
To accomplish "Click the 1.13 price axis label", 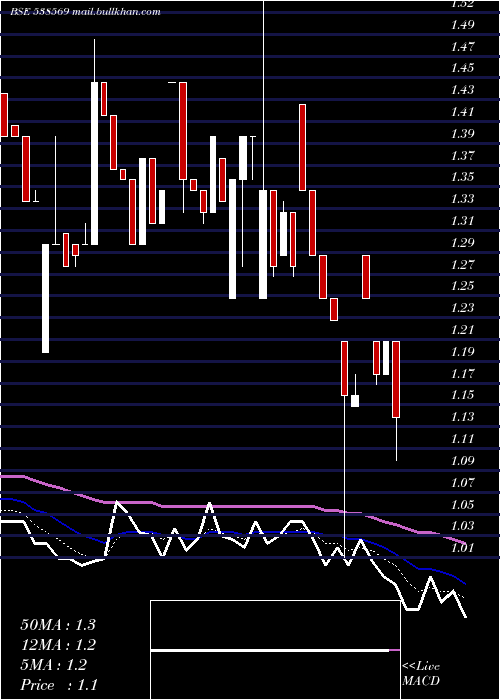I will click(462, 417).
